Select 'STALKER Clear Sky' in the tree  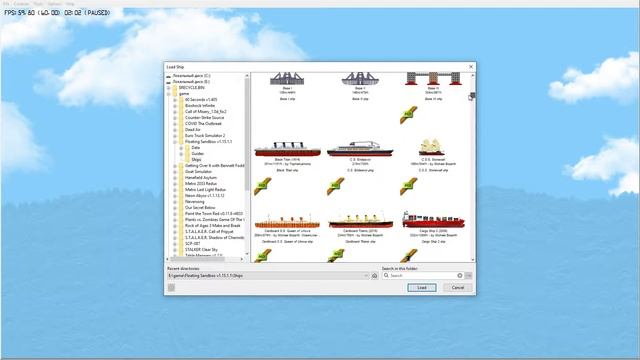coord(201,249)
